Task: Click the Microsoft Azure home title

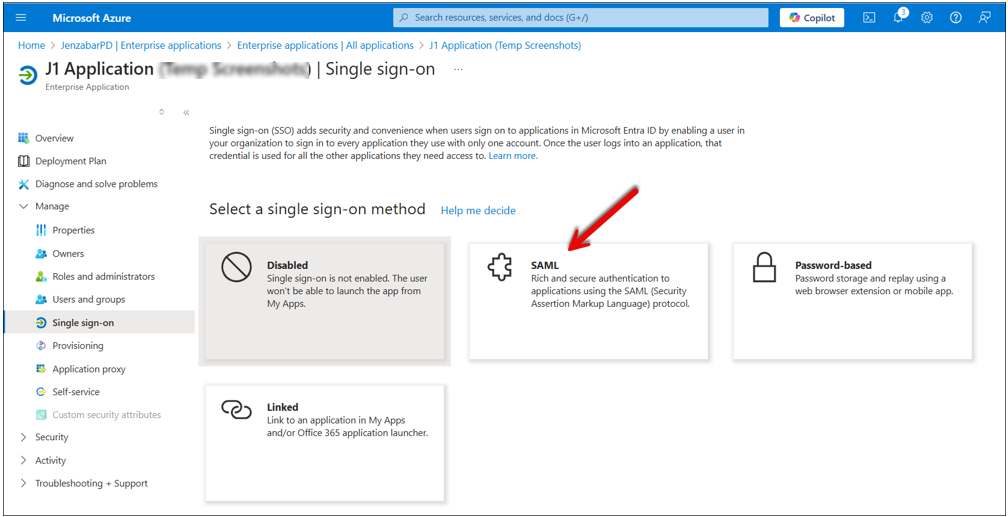Action: 92,18
